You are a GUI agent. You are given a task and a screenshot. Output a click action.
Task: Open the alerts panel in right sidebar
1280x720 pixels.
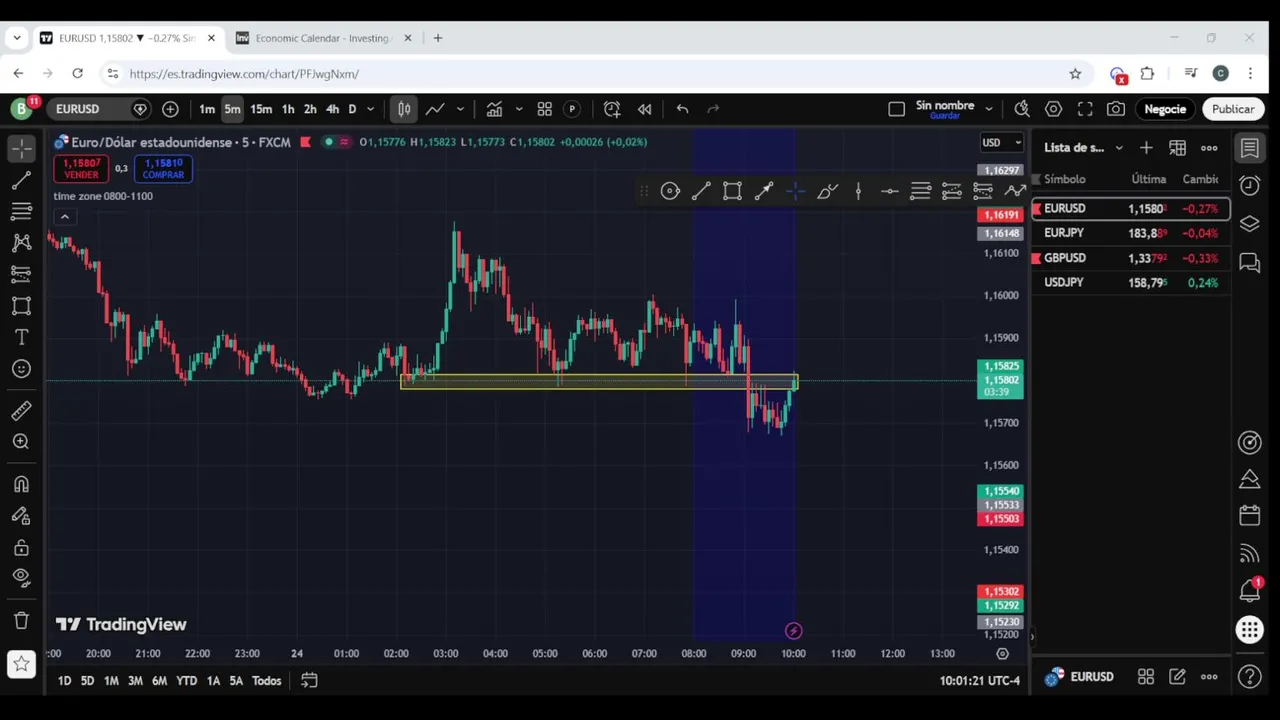[x=1250, y=186]
